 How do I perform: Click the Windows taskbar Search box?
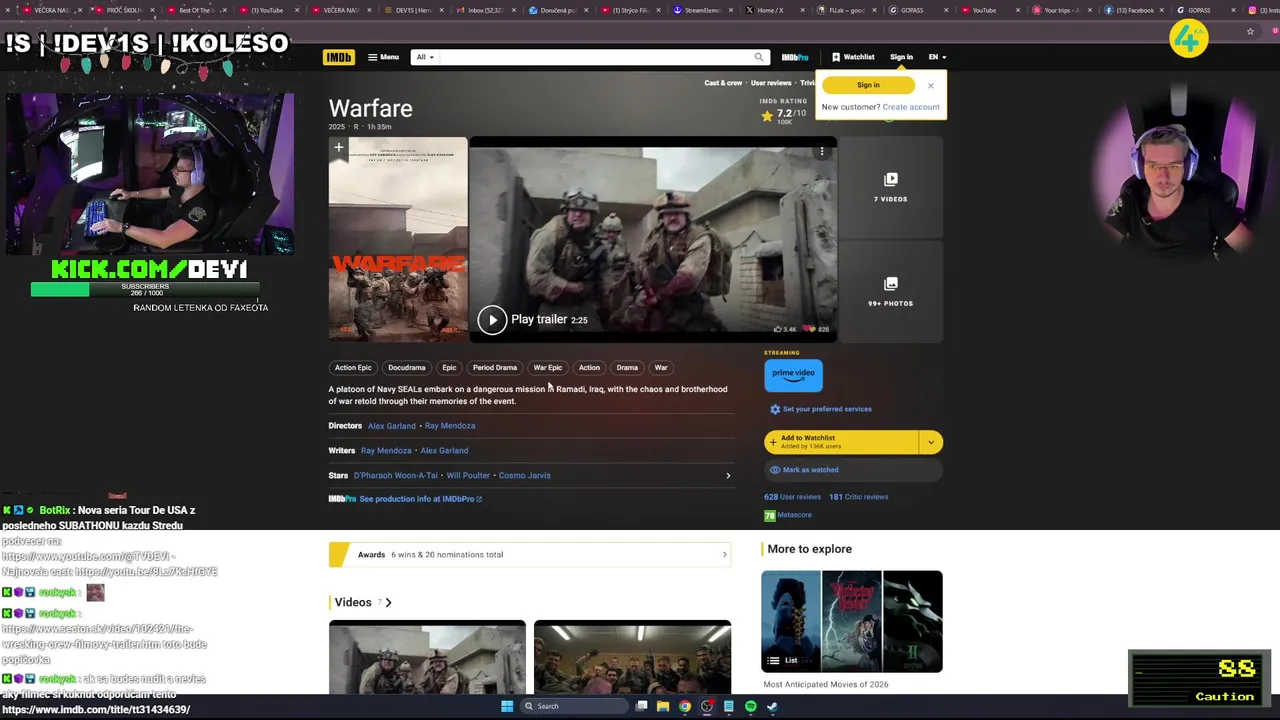(x=572, y=706)
